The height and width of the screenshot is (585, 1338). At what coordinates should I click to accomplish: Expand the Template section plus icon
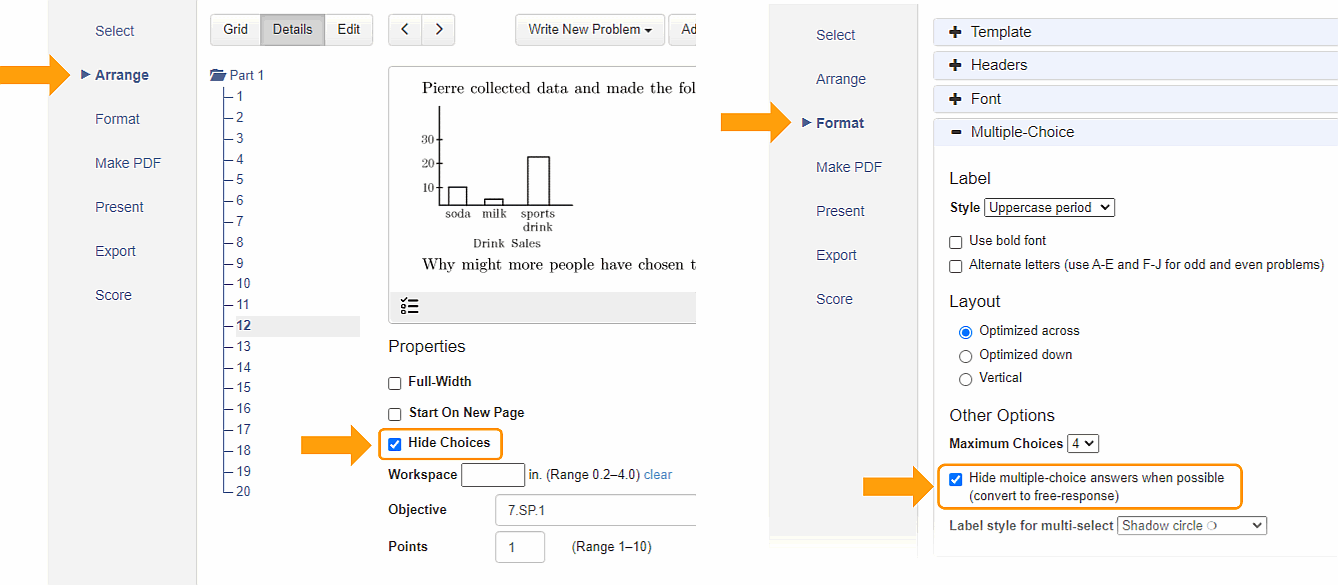955,32
